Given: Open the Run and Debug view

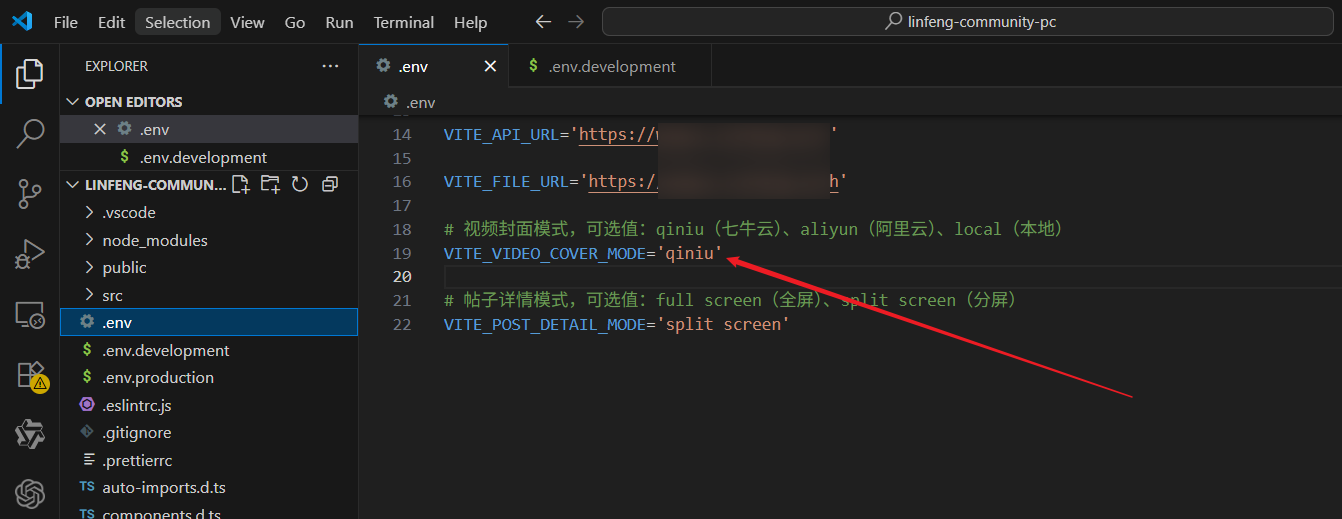Looking at the screenshot, I should [x=30, y=255].
